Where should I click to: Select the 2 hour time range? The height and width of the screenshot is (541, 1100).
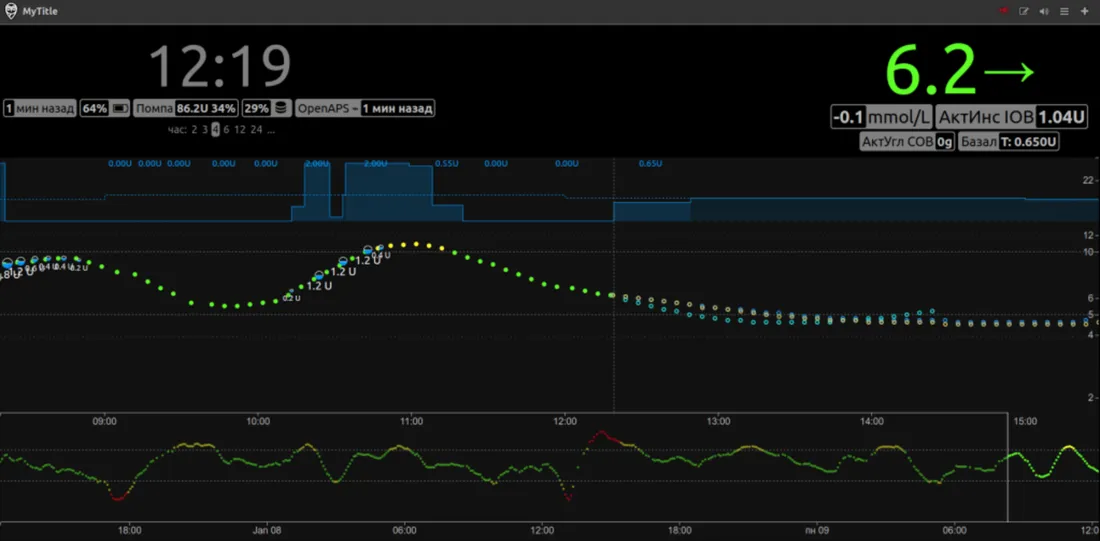coord(194,130)
